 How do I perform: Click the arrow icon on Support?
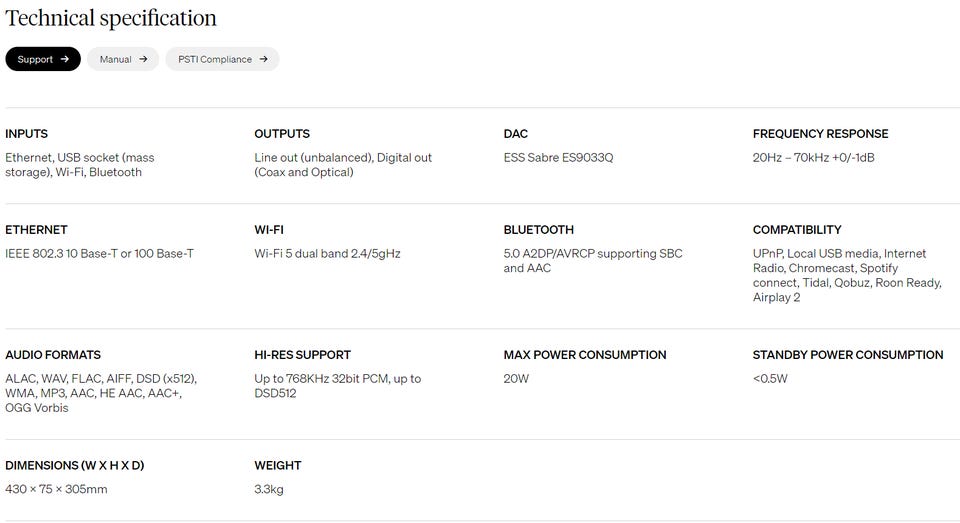65,59
